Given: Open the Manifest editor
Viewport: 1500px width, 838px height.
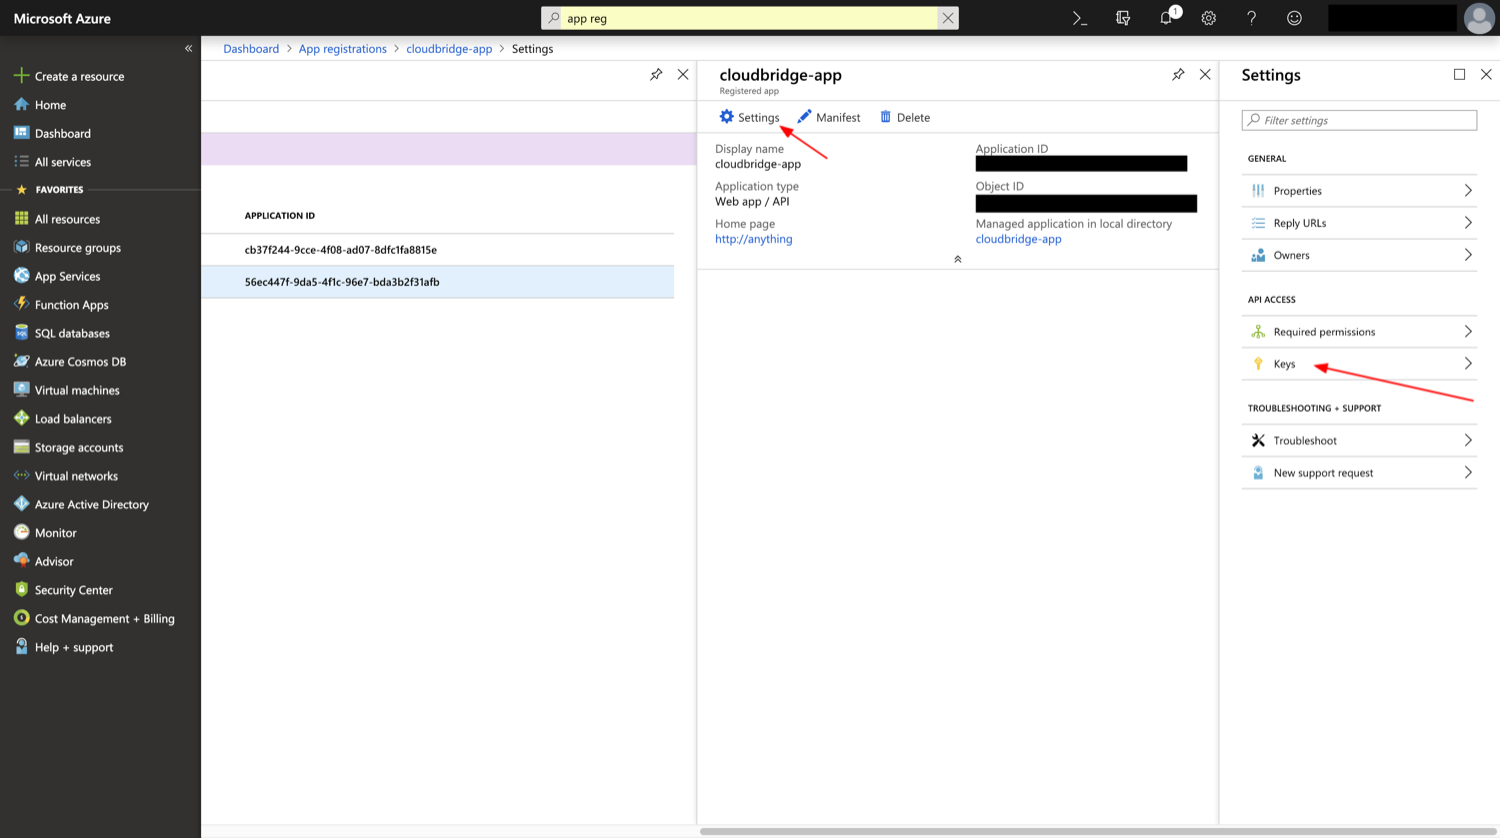Looking at the screenshot, I should (829, 117).
